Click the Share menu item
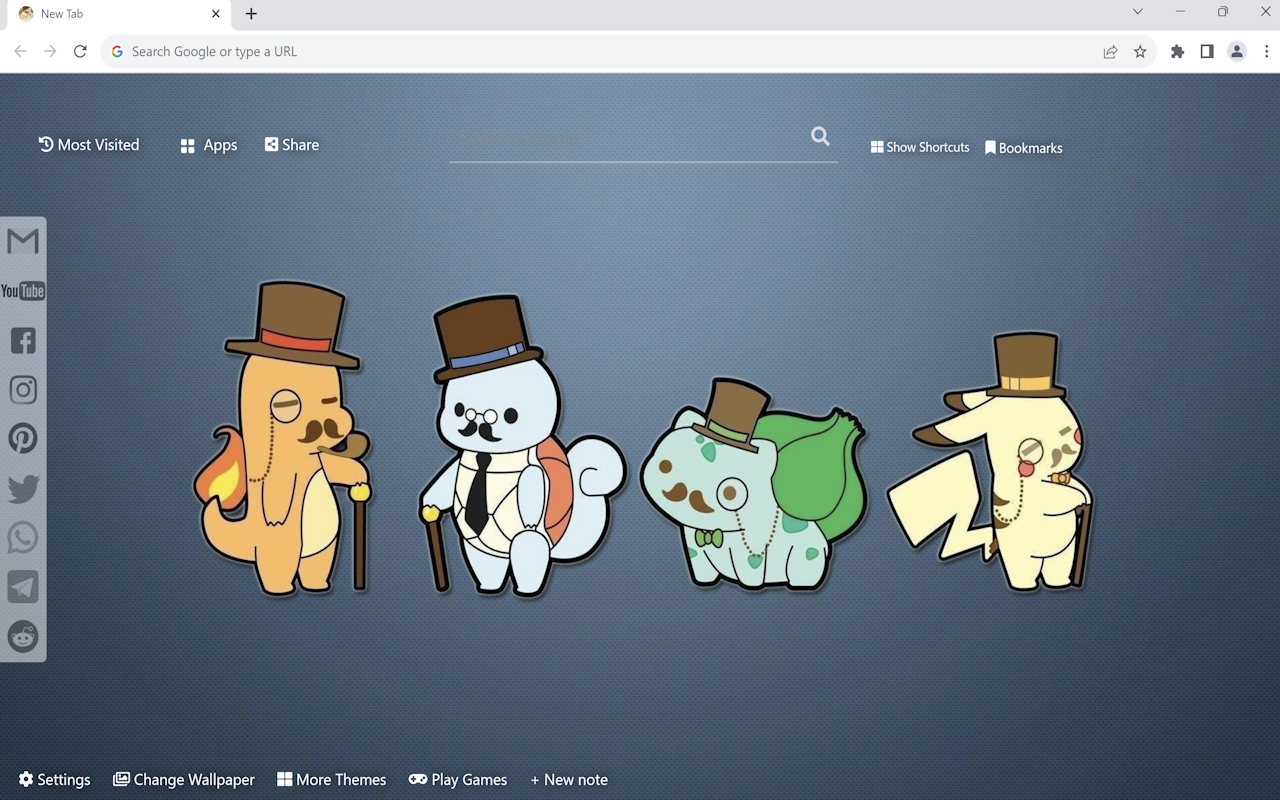This screenshot has width=1280, height=800. 292,145
